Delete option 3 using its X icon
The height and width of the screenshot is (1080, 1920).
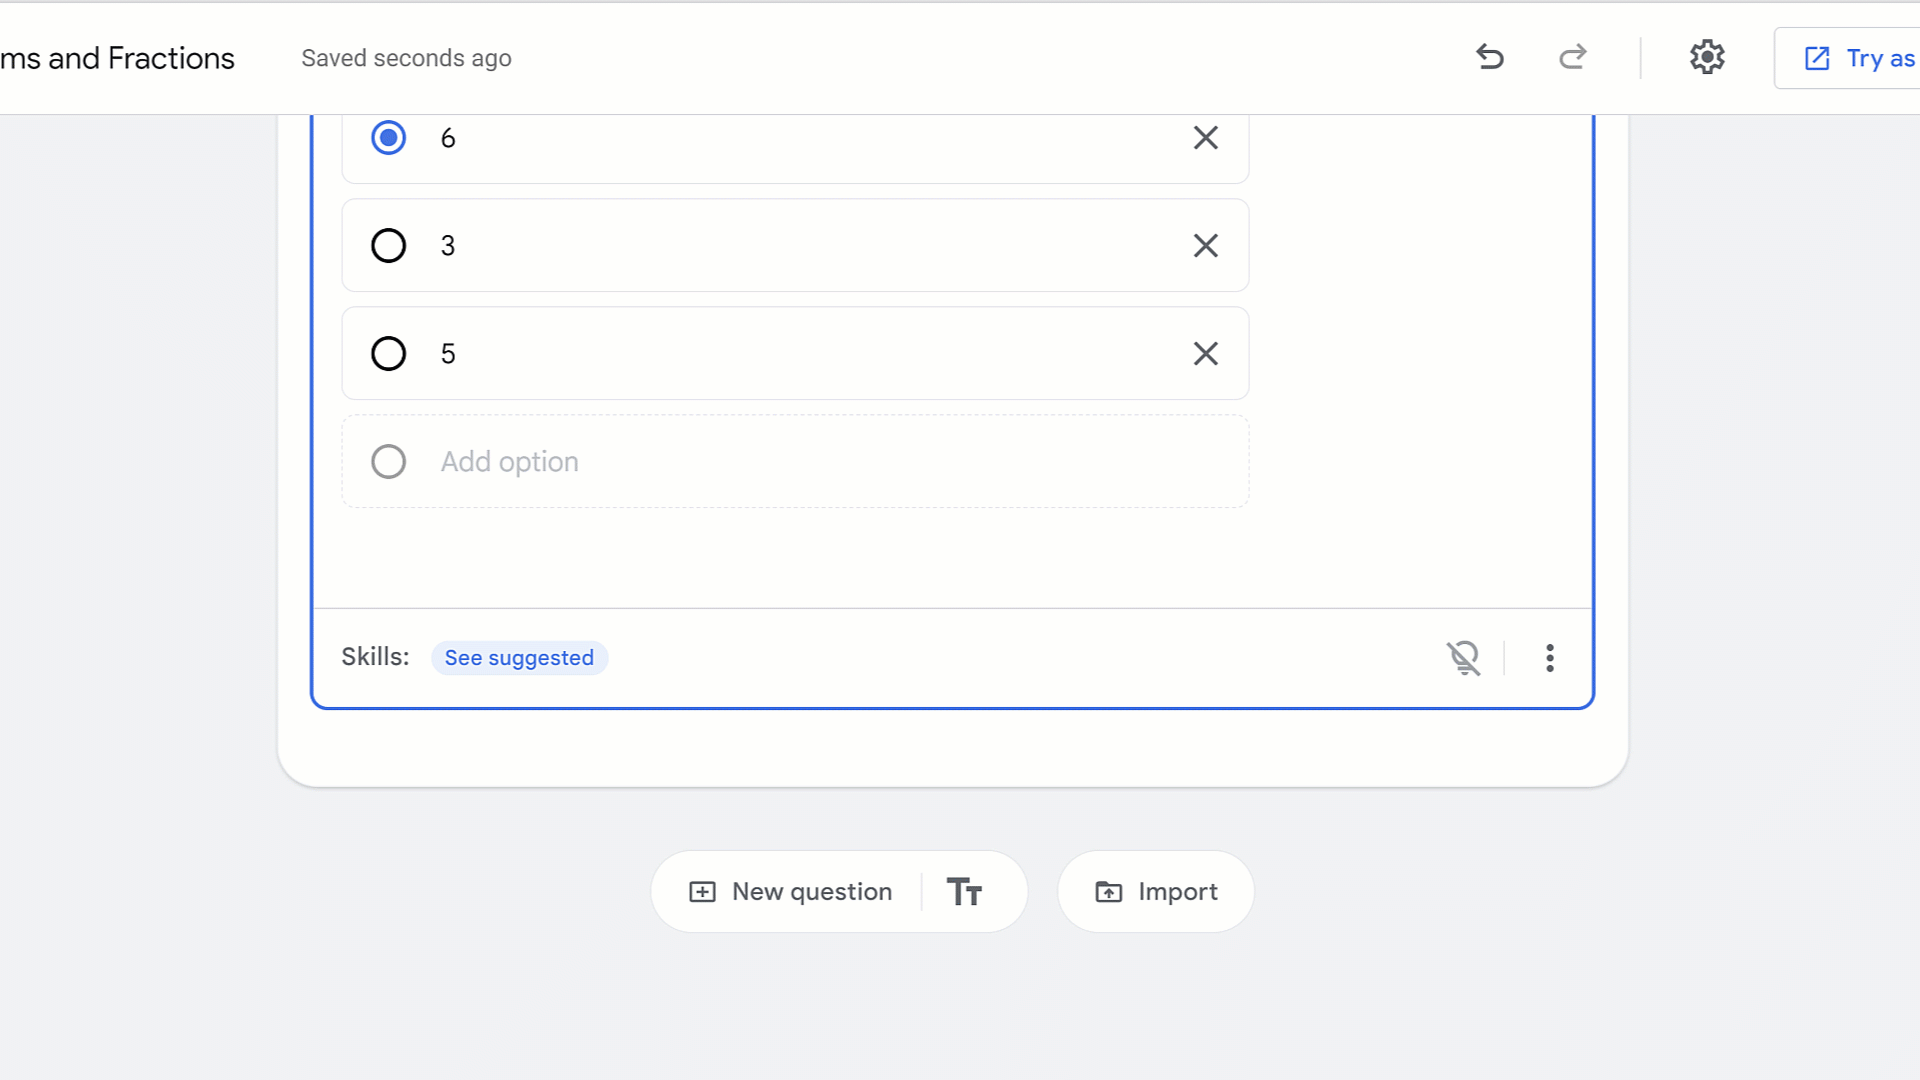point(1205,246)
